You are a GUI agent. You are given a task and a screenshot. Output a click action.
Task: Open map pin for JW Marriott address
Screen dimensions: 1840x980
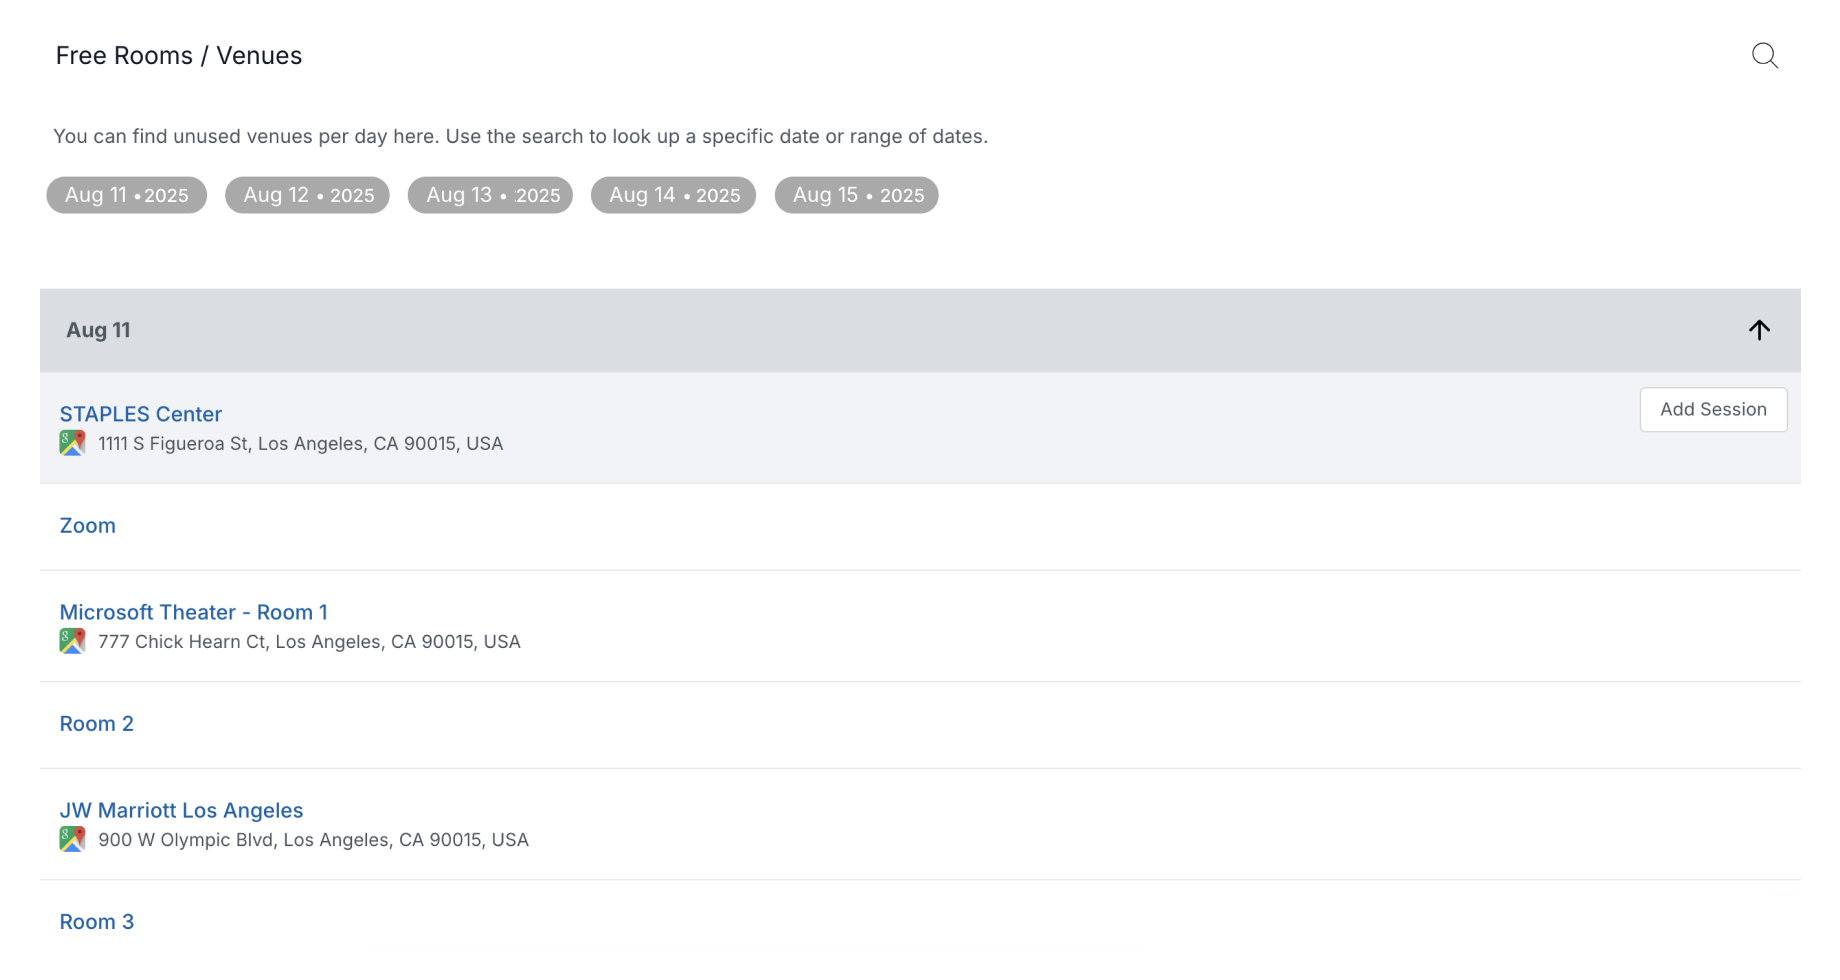tap(72, 839)
